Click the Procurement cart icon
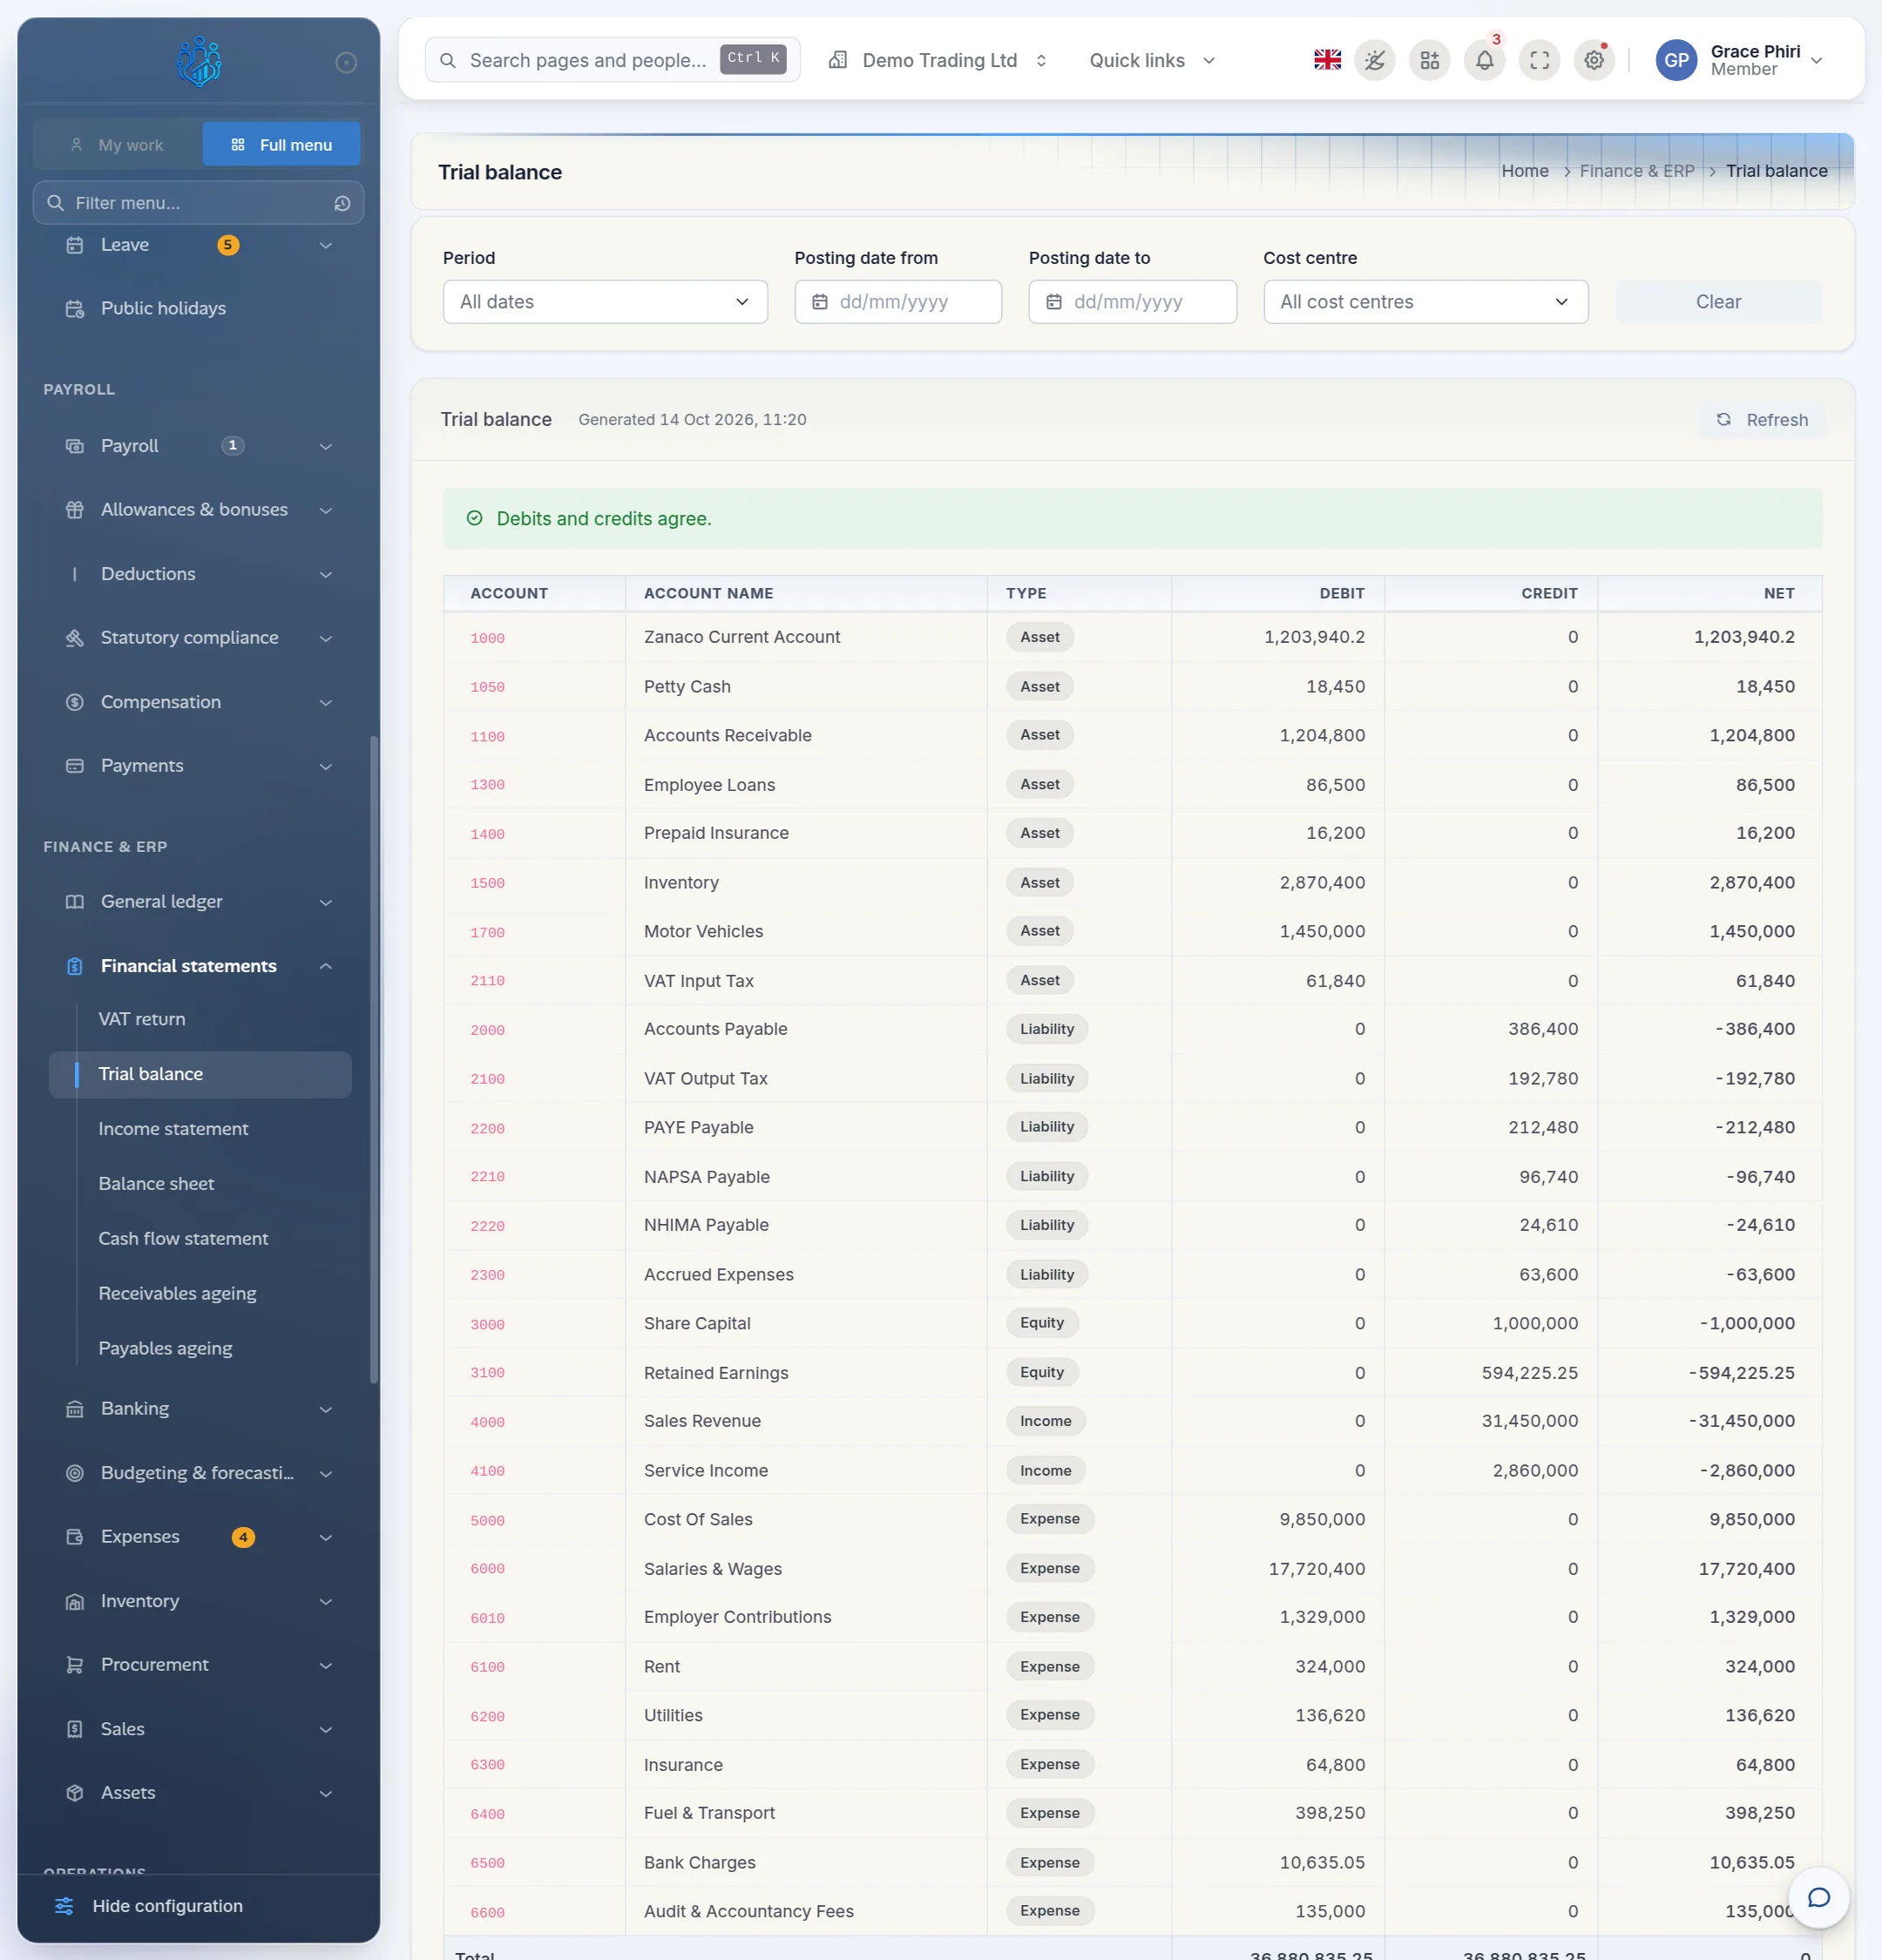 (x=75, y=1665)
